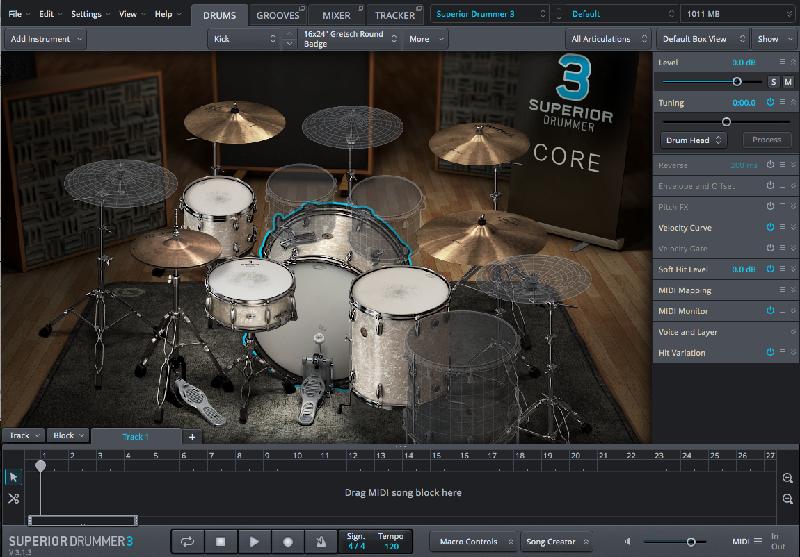The image size is (800, 557).
Task: Open the Velocity Curve menu icon
Action: coord(782,227)
